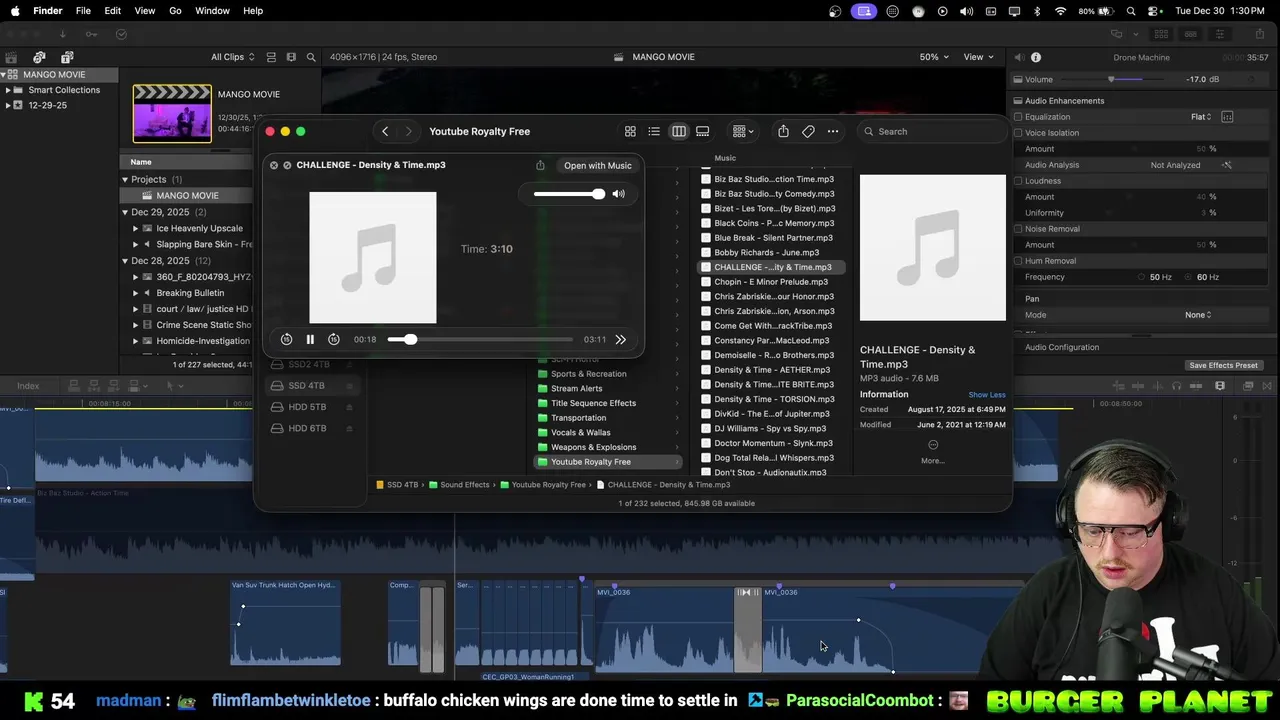Click the speaker icon in the preview player
Screen dimensions: 1280x720
pyautogui.click(x=618, y=194)
